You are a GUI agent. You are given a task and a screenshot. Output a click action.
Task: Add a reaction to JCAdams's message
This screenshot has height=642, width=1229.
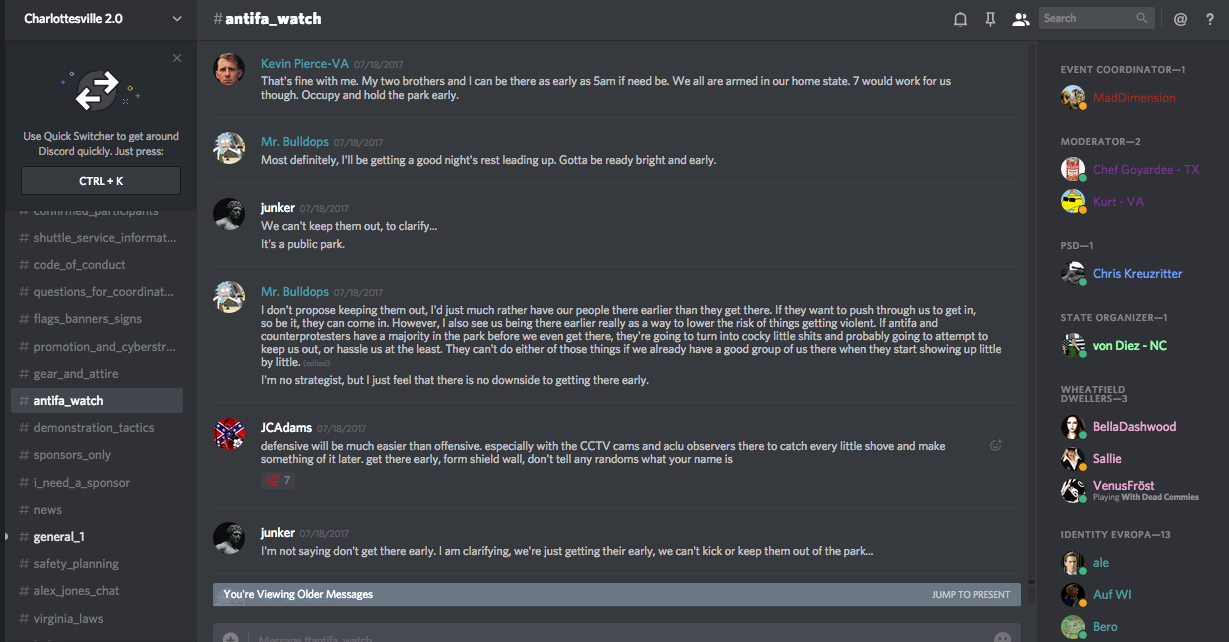coord(995,446)
